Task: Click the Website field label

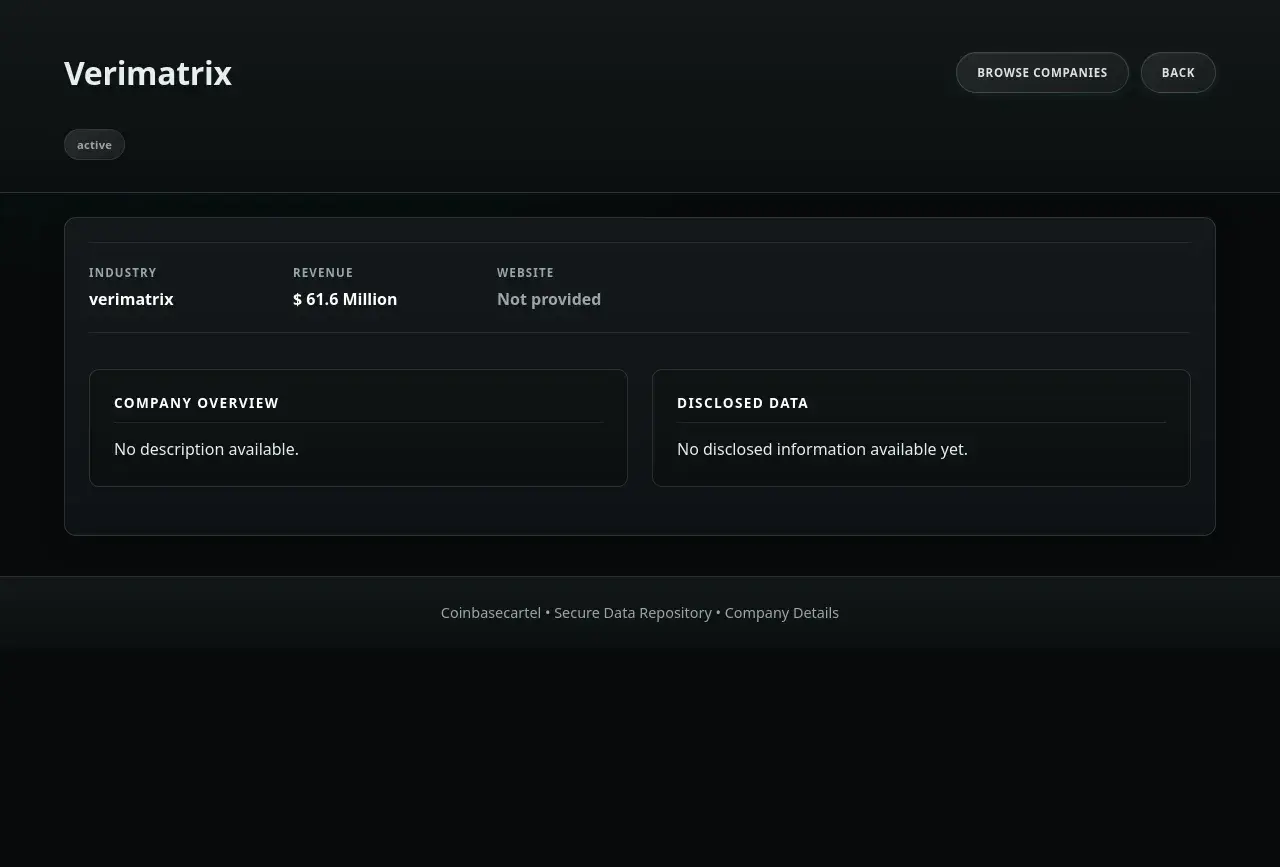Action: pyautogui.click(x=525, y=273)
